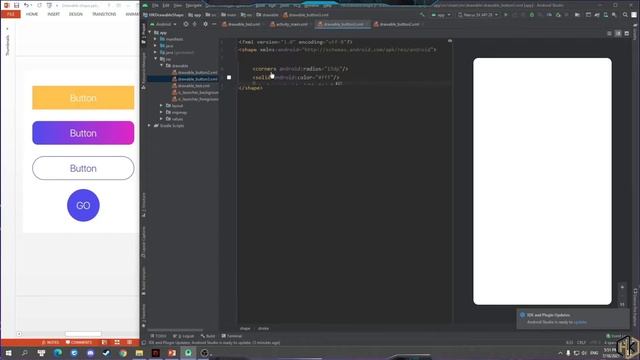This screenshot has width=640, height=360.
Task: Click the Undo icon in PowerPoint title bar
Action: coord(26,5)
